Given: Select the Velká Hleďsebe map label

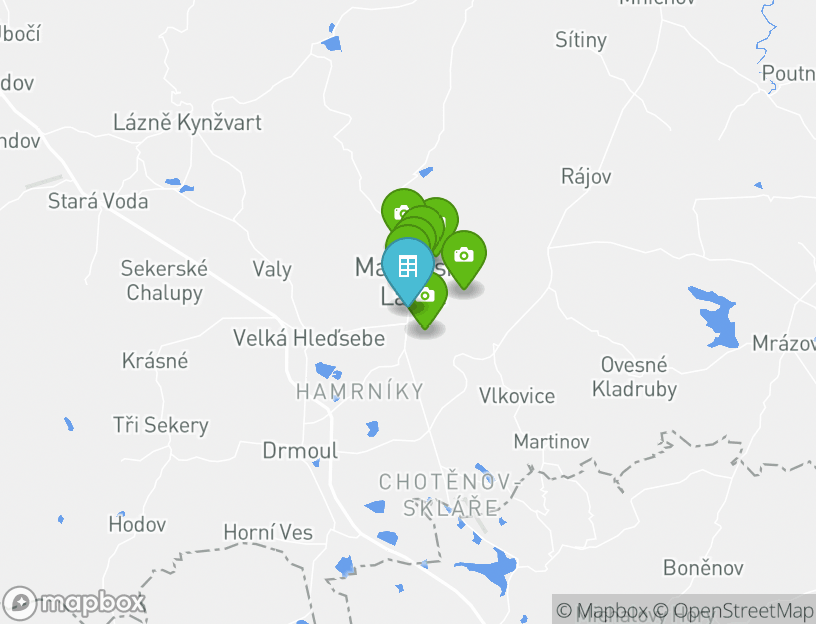Looking at the screenshot, I should click(x=309, y=338).
